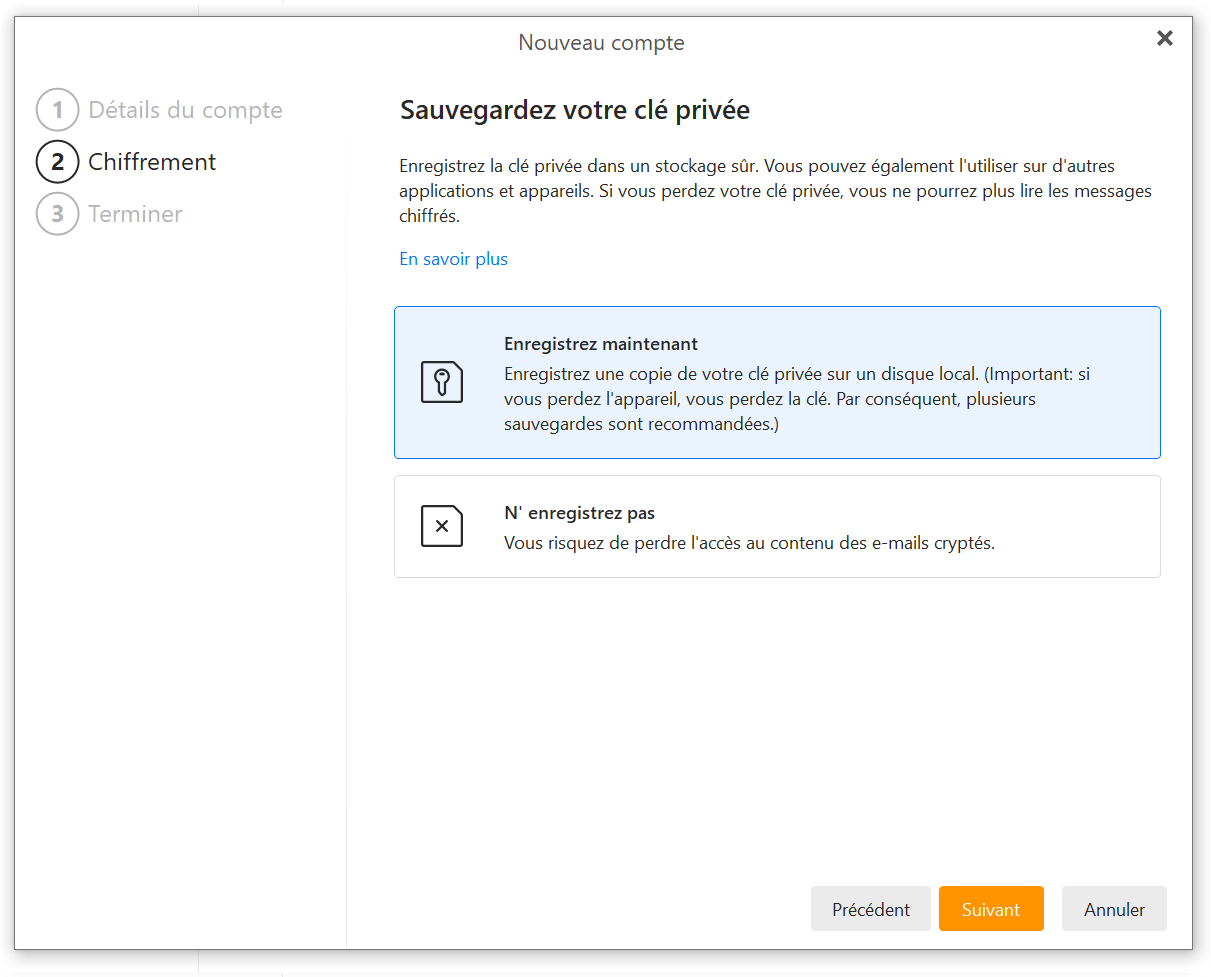This screenshot has height=977, width=1211.
Task: Choose the Enregistrez maintenant option title
Action: (x=600, y=344)
